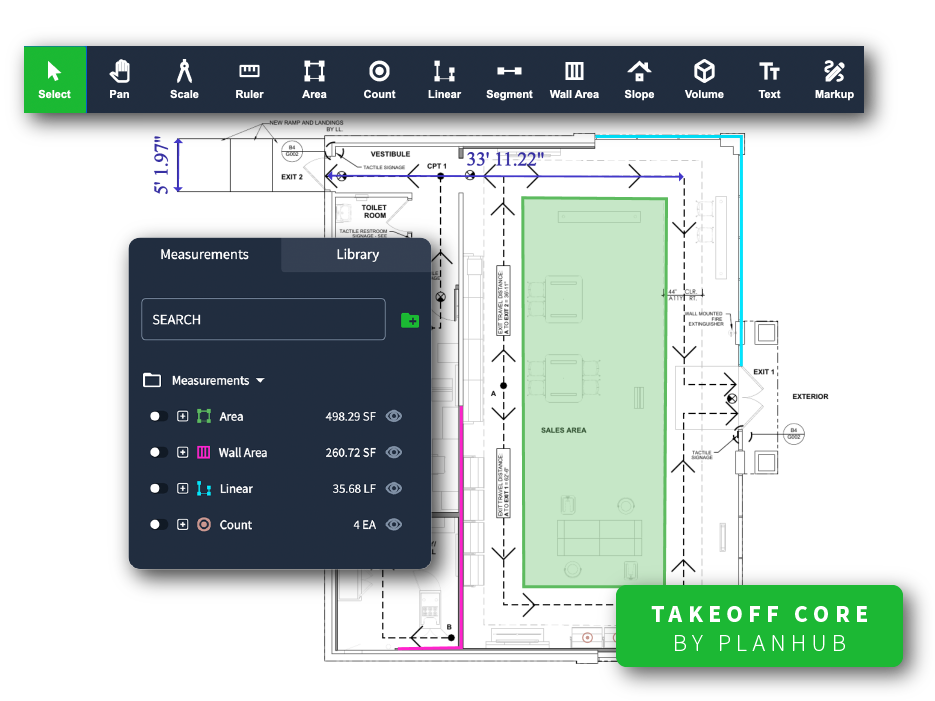
Task: Toggle the Count row switch
Action: click(x=159, y=525)
